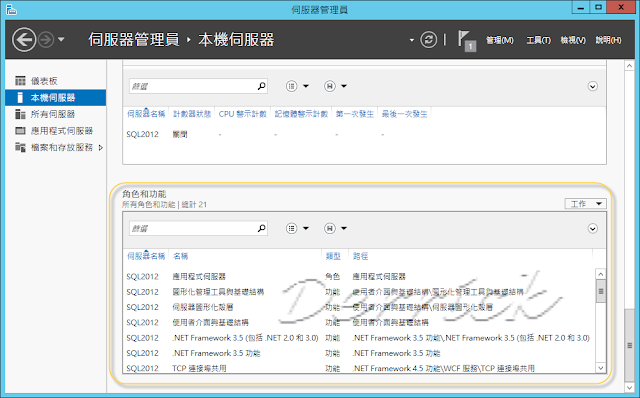Click the 應用程式伺服器 icon
Screen dimensions: 640x398
pos(20,131)
